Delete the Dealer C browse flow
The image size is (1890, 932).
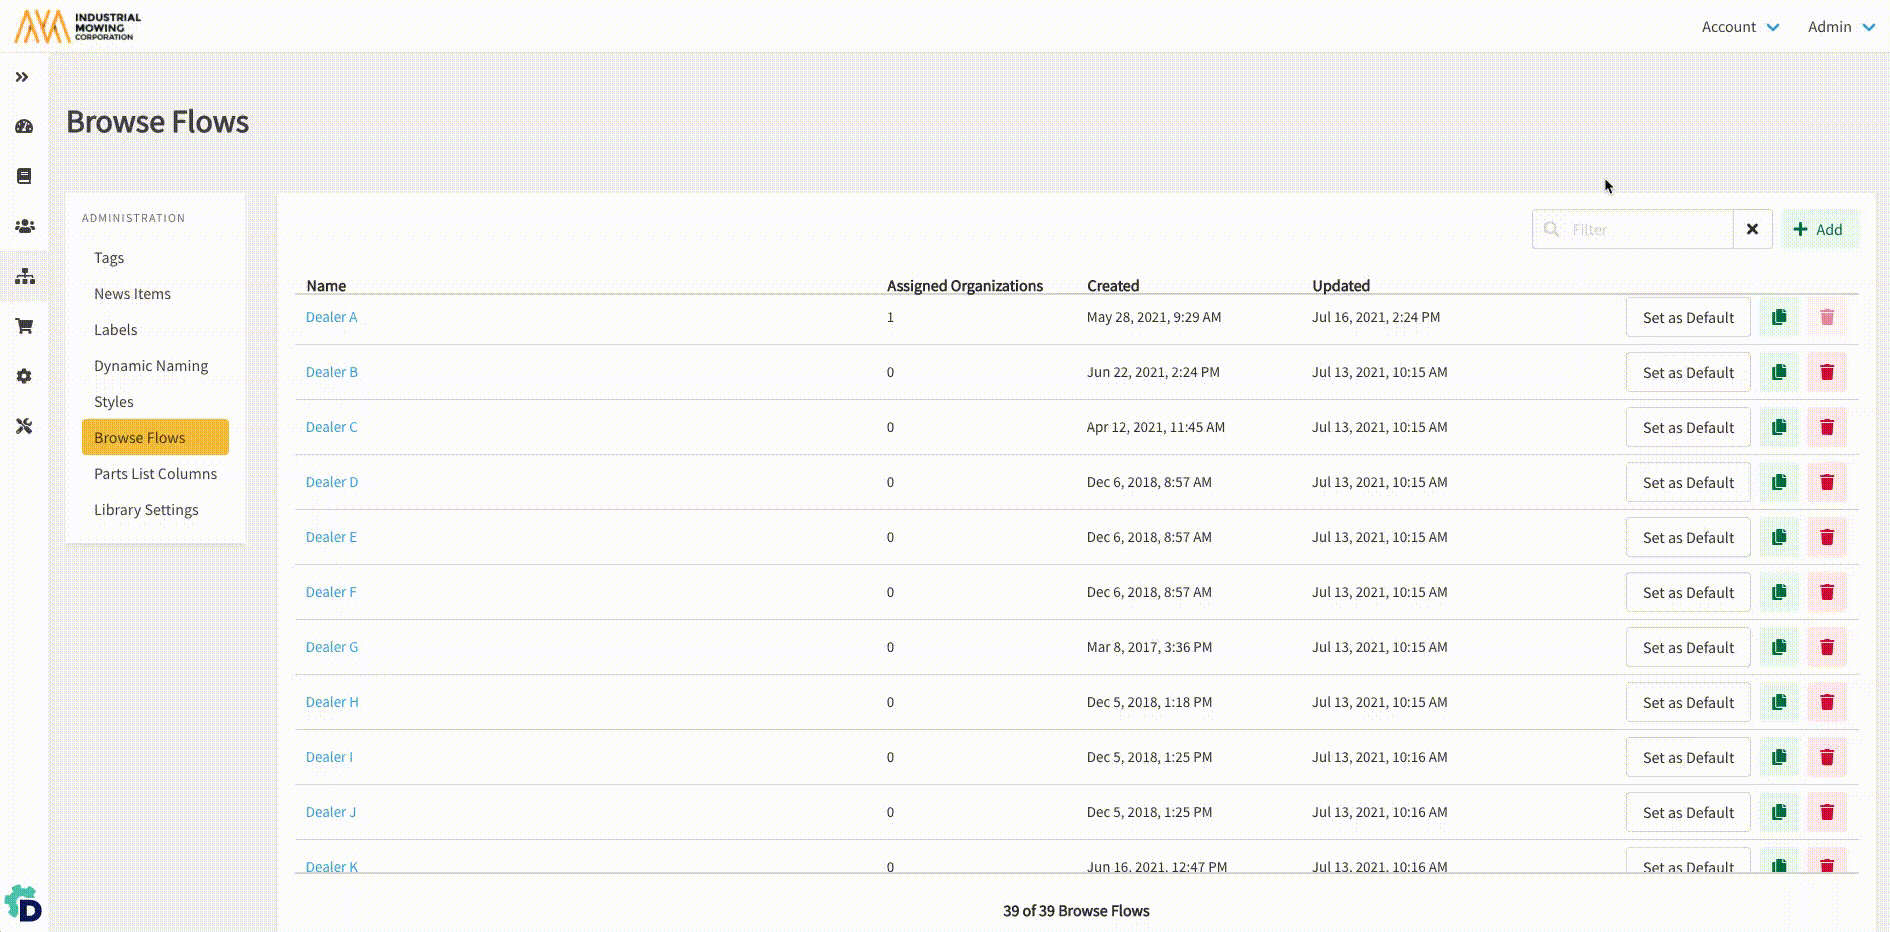[1826, 427]
